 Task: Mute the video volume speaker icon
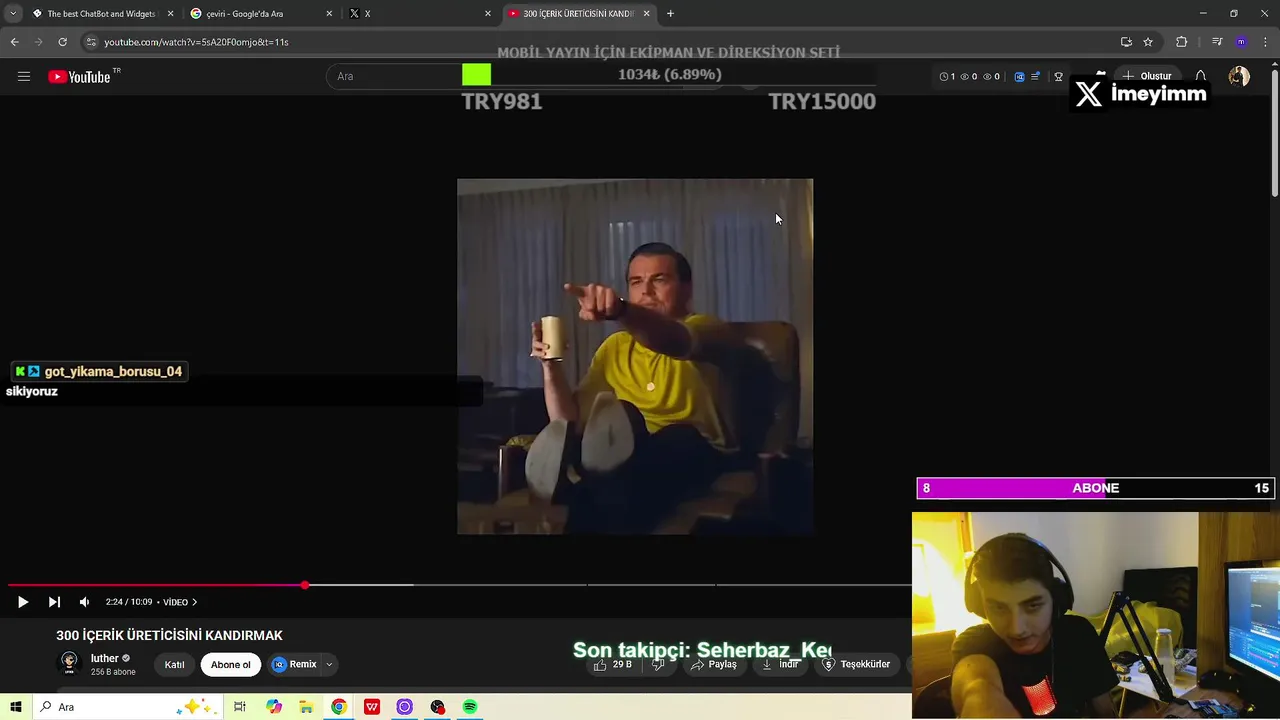[x=84, y=602]
